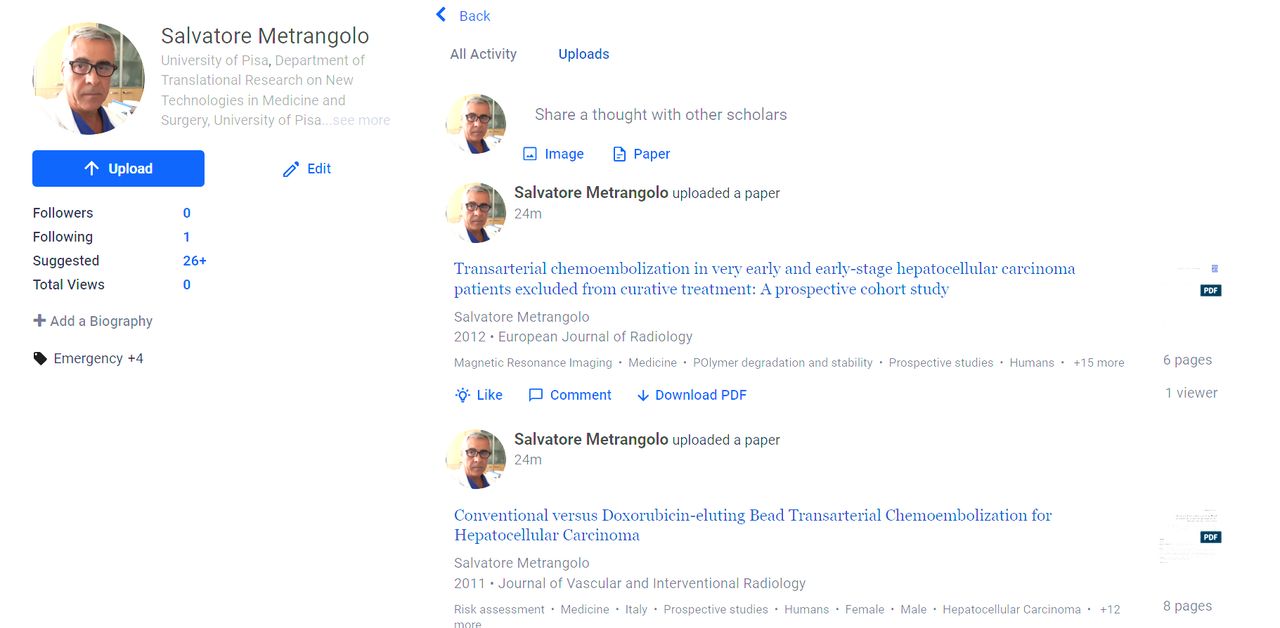This screenshot has height=628, width=1280.
Task: Select the Uploads tab
Action: click(583, 54)
